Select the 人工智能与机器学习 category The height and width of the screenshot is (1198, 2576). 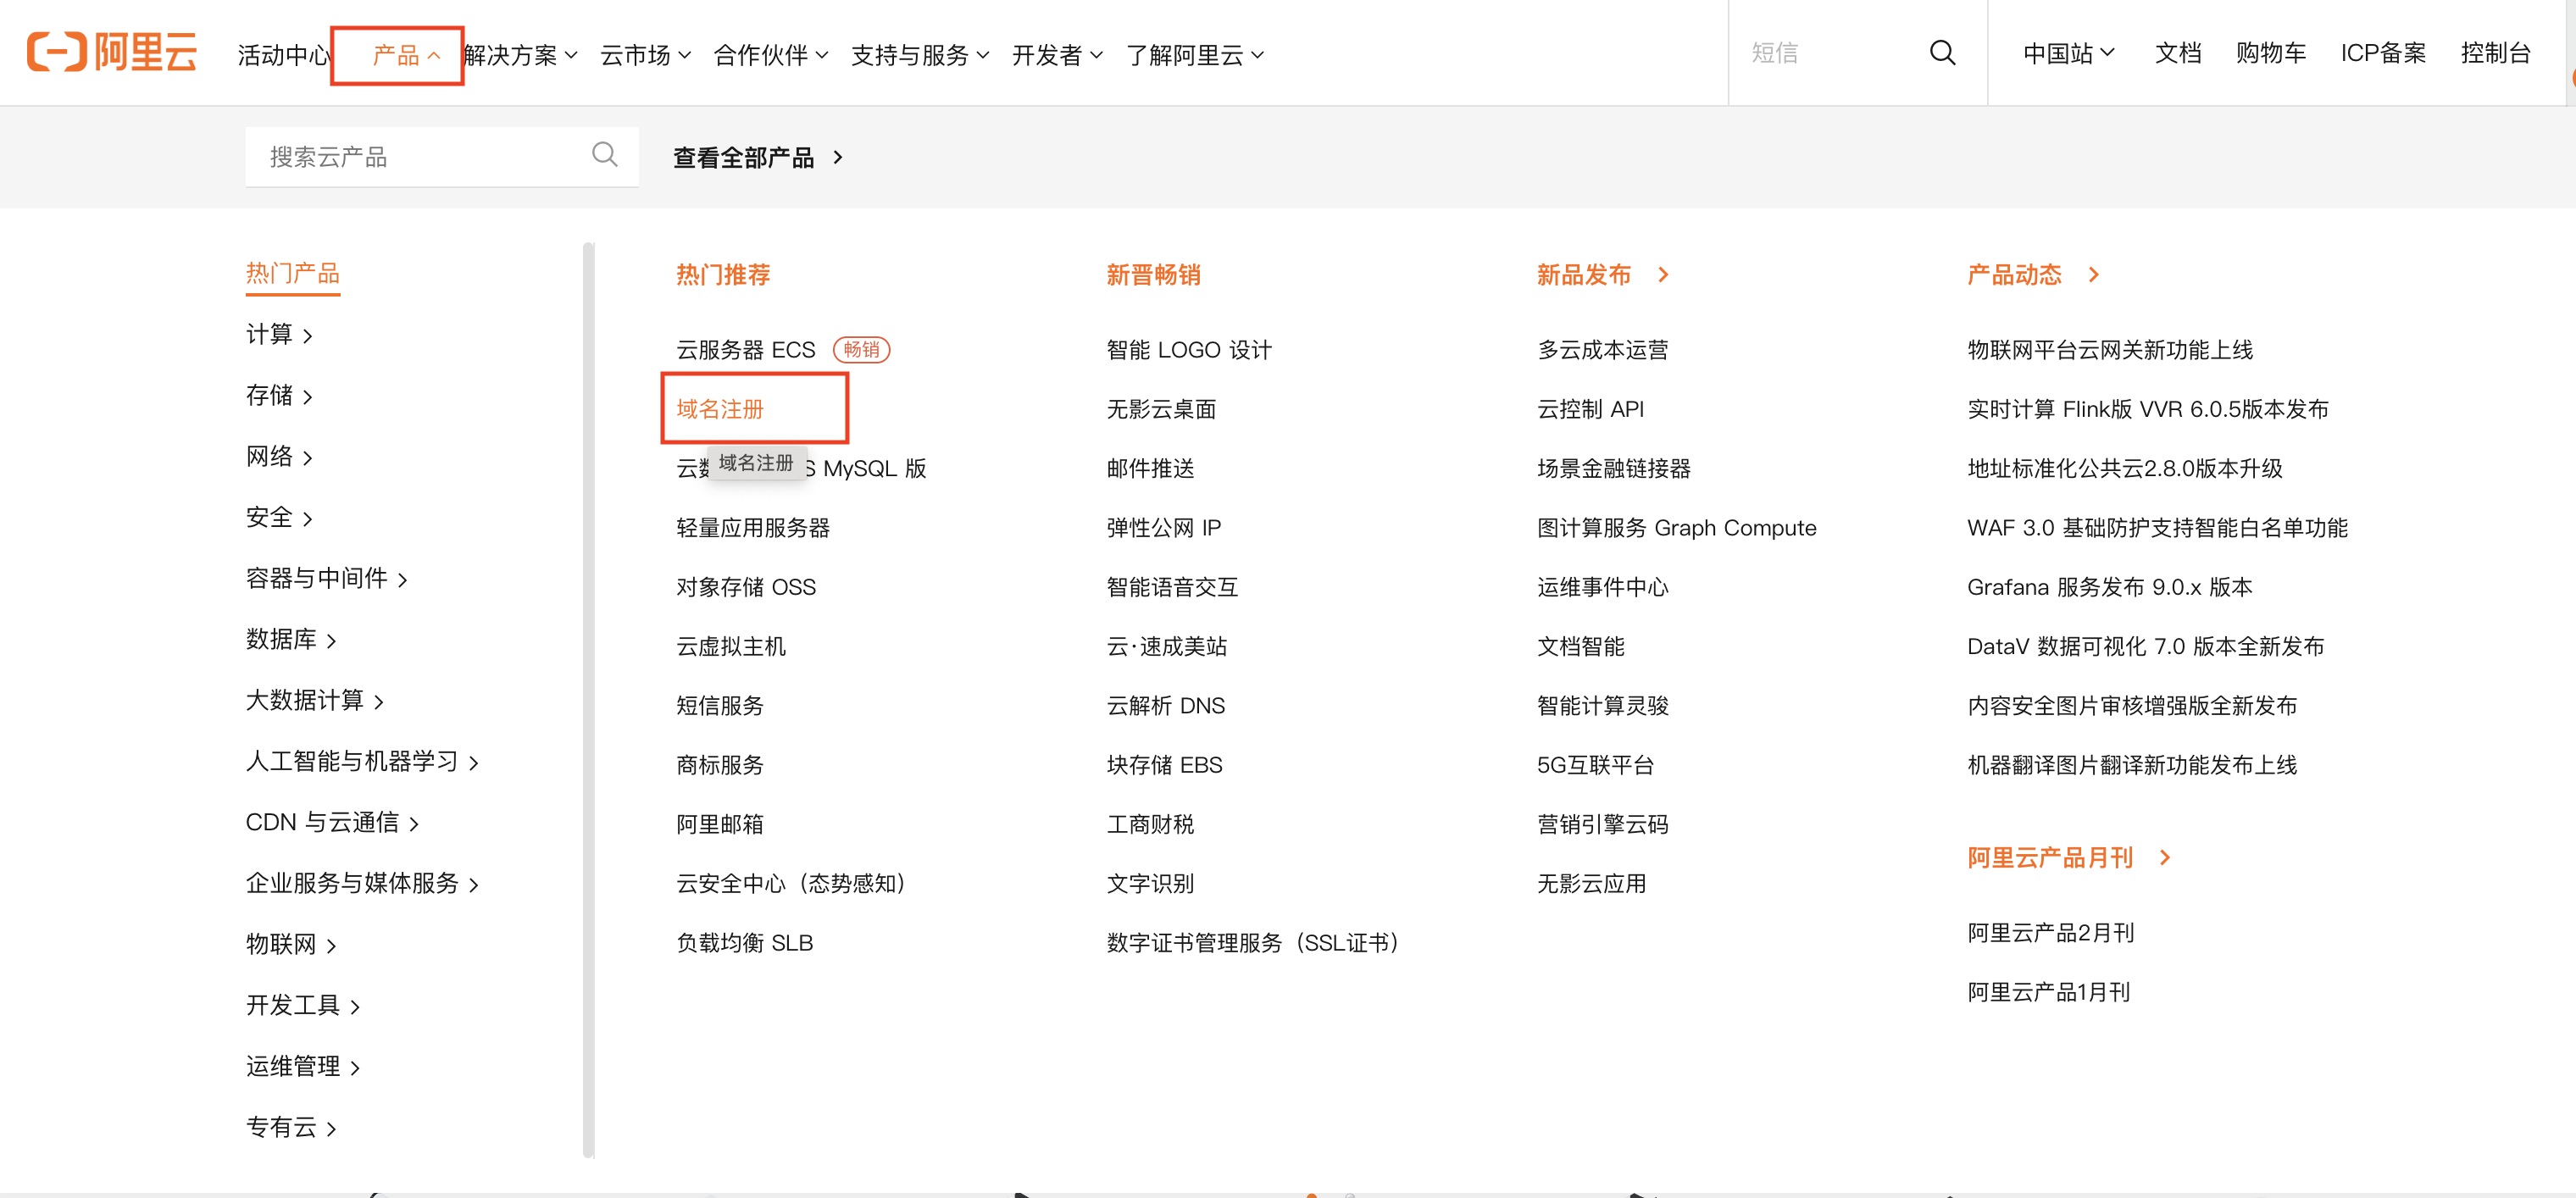362,761
